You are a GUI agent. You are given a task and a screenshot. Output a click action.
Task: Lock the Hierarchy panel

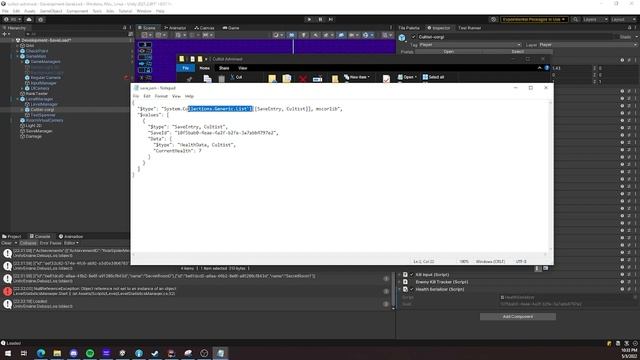click(124, 28)
